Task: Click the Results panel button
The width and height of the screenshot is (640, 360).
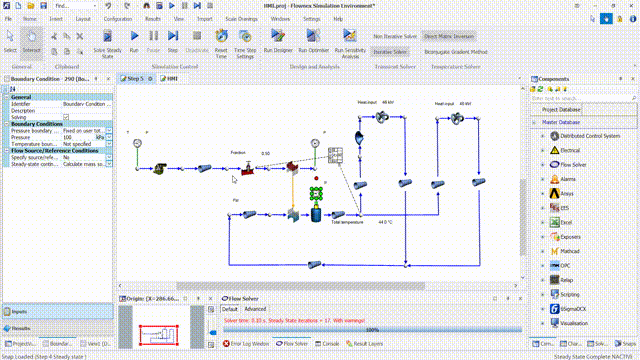Action: (x=58, y=328)
